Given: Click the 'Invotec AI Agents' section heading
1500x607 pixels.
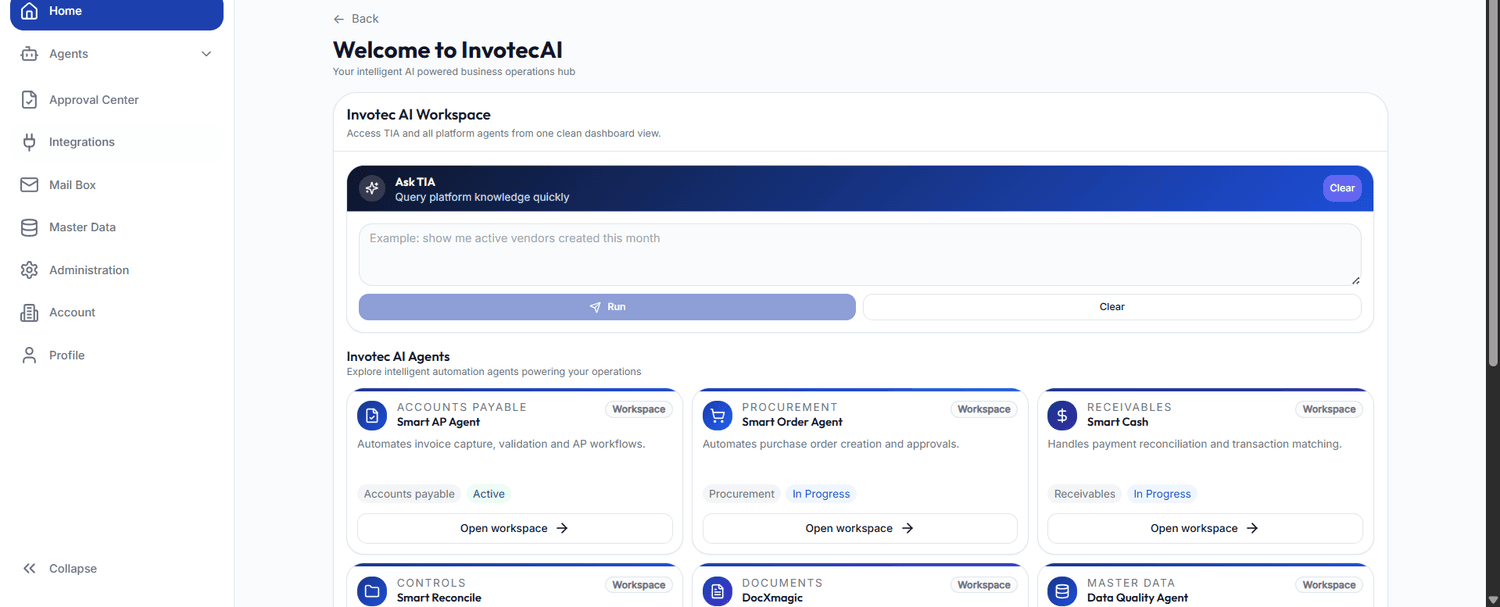Looking at the screenshot, I should [398, 357].
